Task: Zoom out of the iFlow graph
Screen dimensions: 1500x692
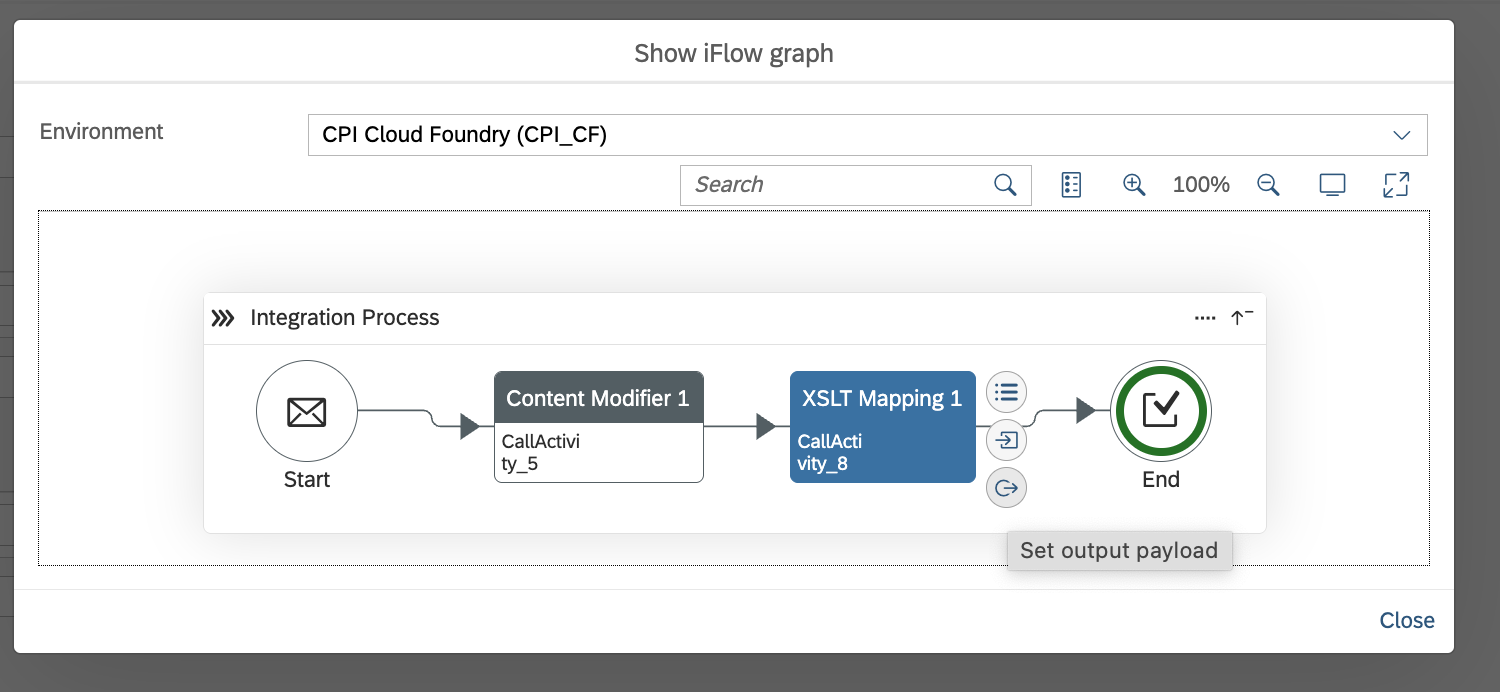Action: tap(1268, 185)
